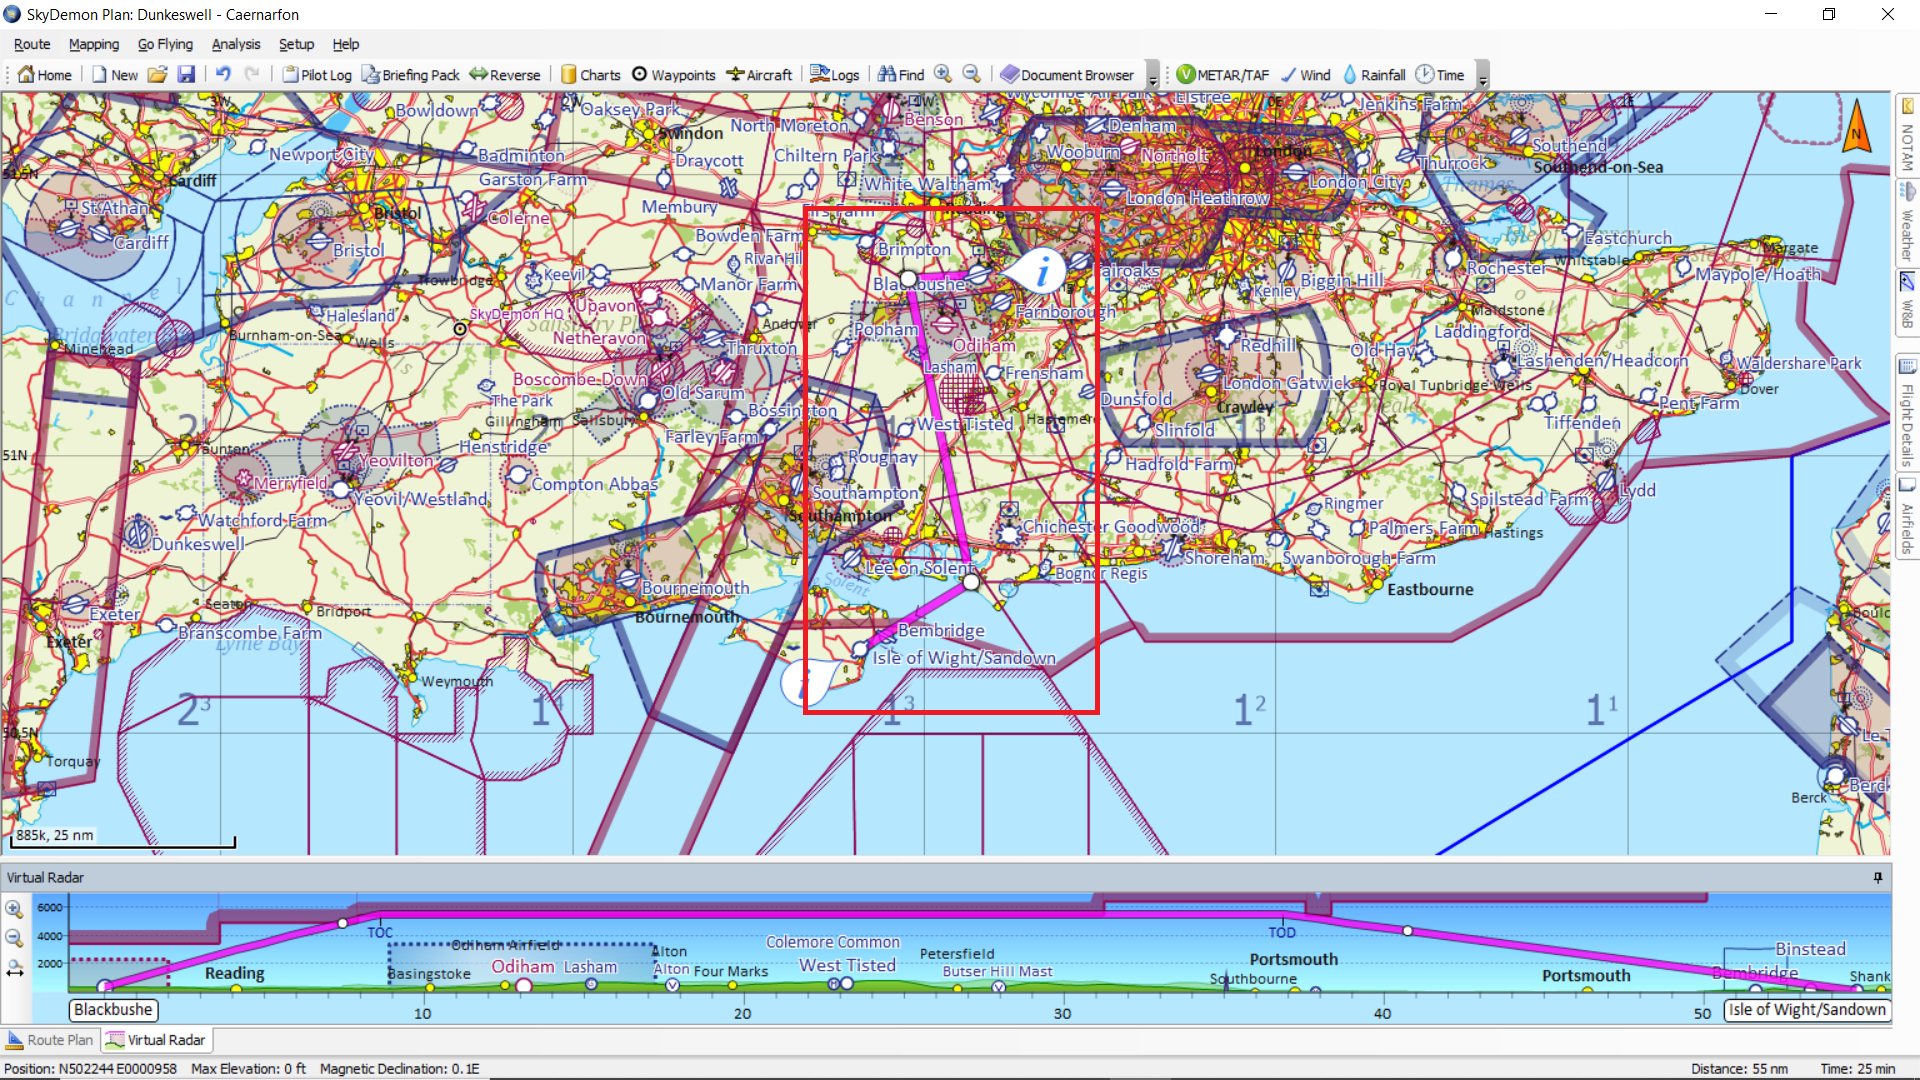This screenshot has height=1080, width=1920.
Task: Zoom in the map with magnifier plus
Action: (x=943, y=74)
